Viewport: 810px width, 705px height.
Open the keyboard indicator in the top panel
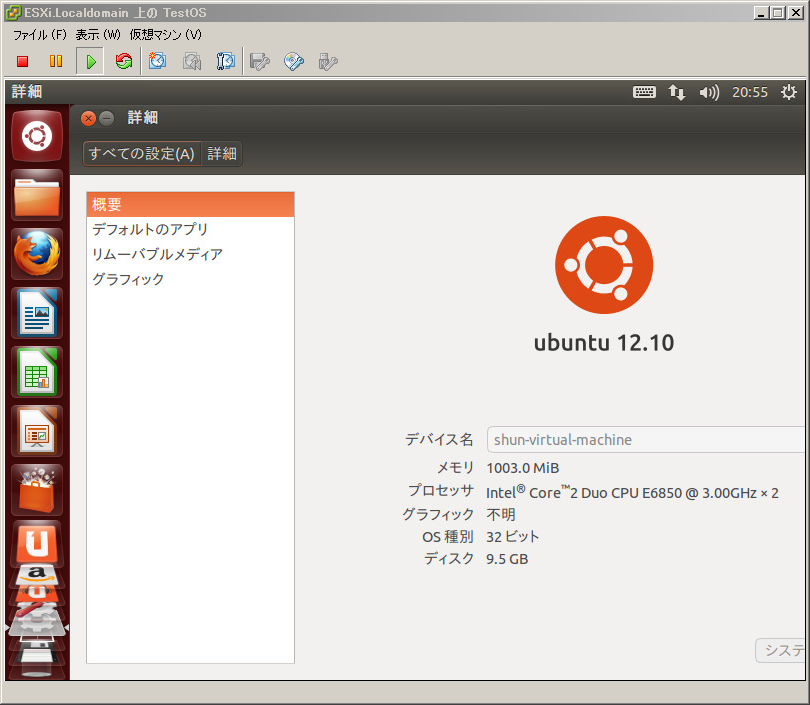coord(644,92)
